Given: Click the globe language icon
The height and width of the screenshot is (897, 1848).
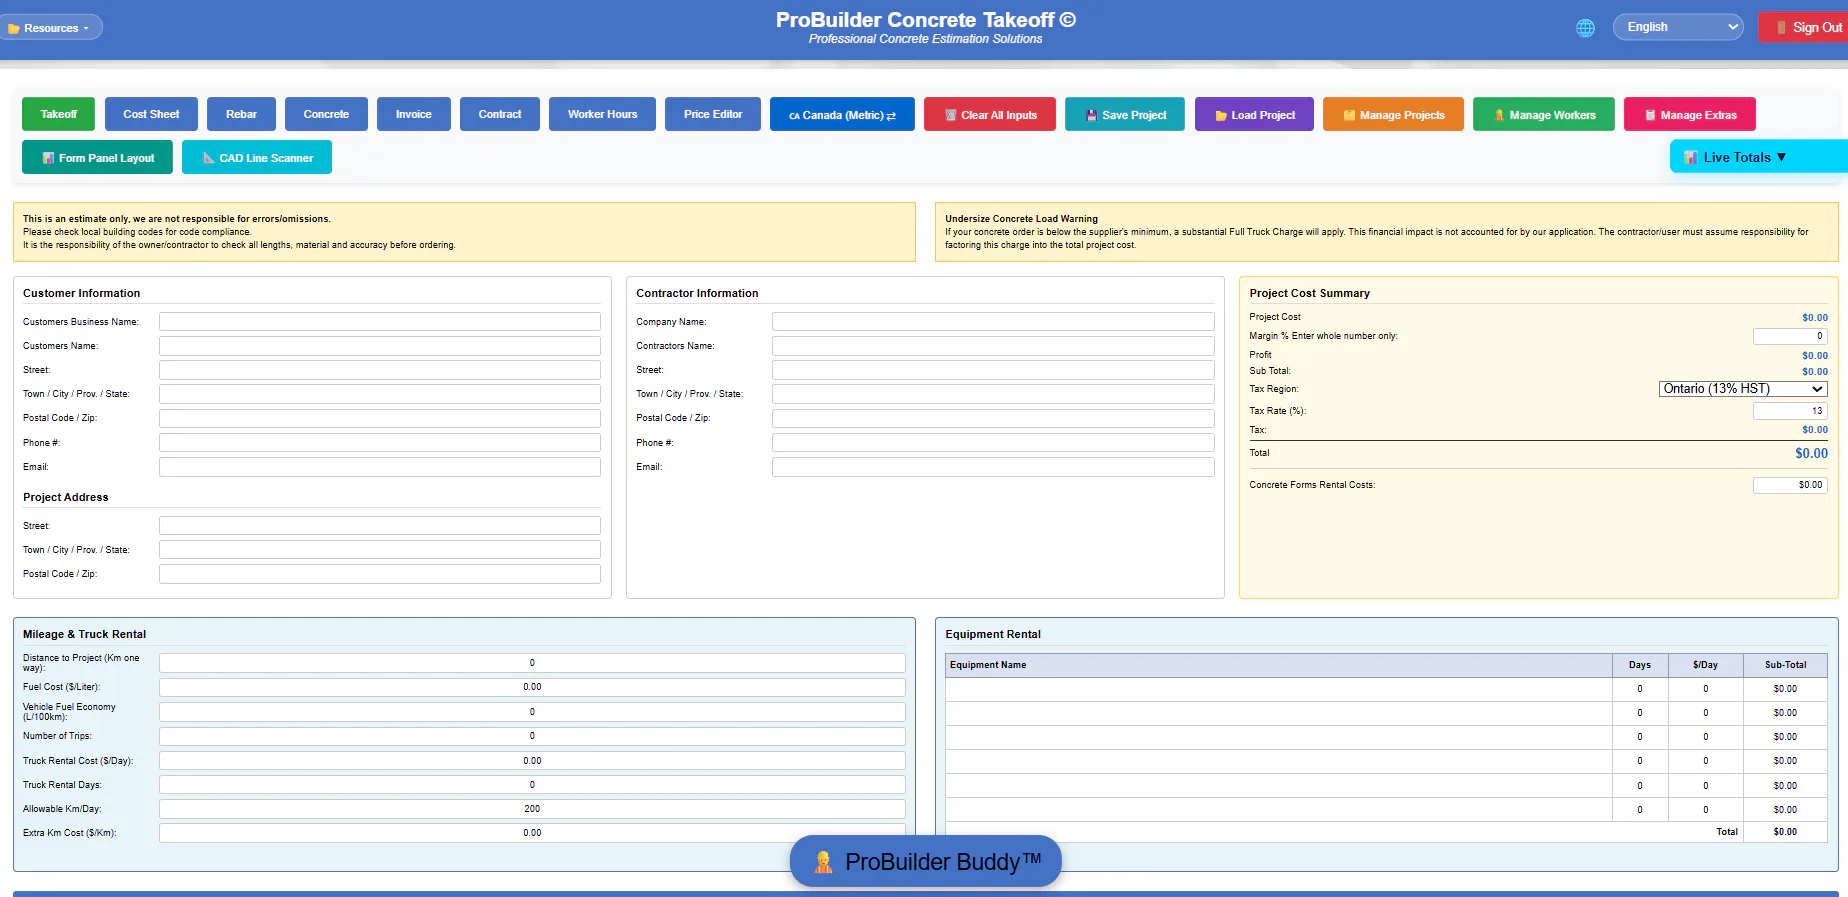Looking at the screenshot, I should (x=1585, y=28).
